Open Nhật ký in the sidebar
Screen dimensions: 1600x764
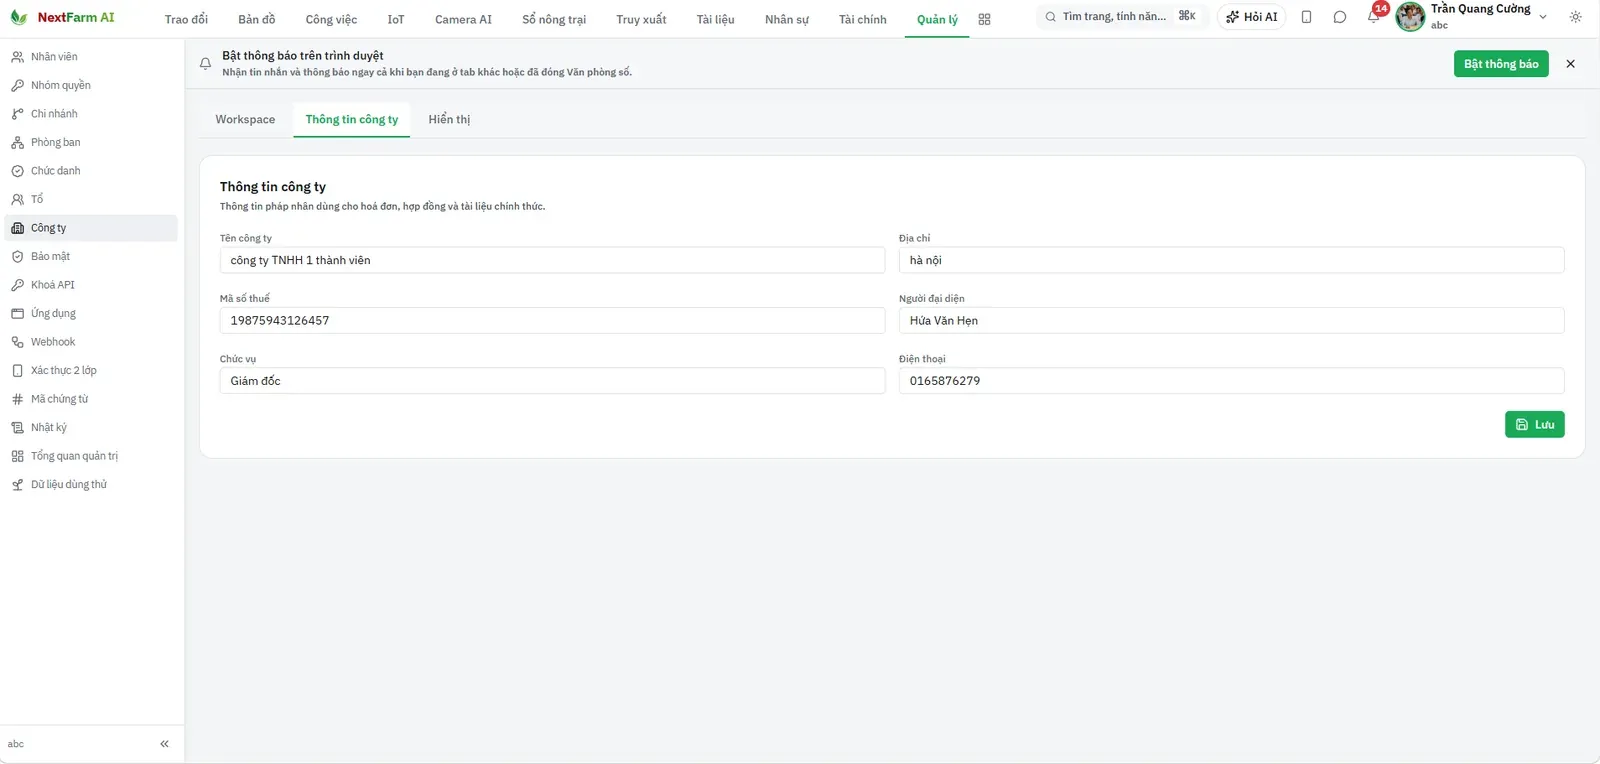(x=91, y=427)
